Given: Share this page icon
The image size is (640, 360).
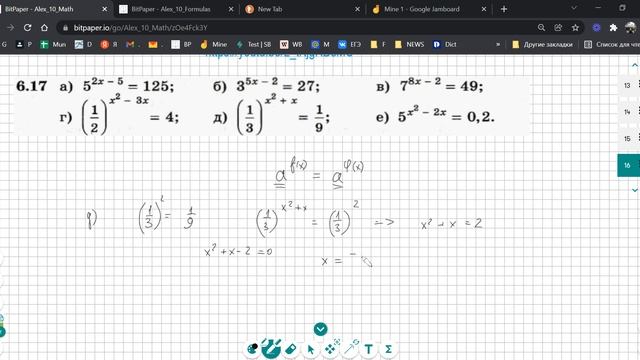Looking at the screenshot, I should (x=558, y=28).
